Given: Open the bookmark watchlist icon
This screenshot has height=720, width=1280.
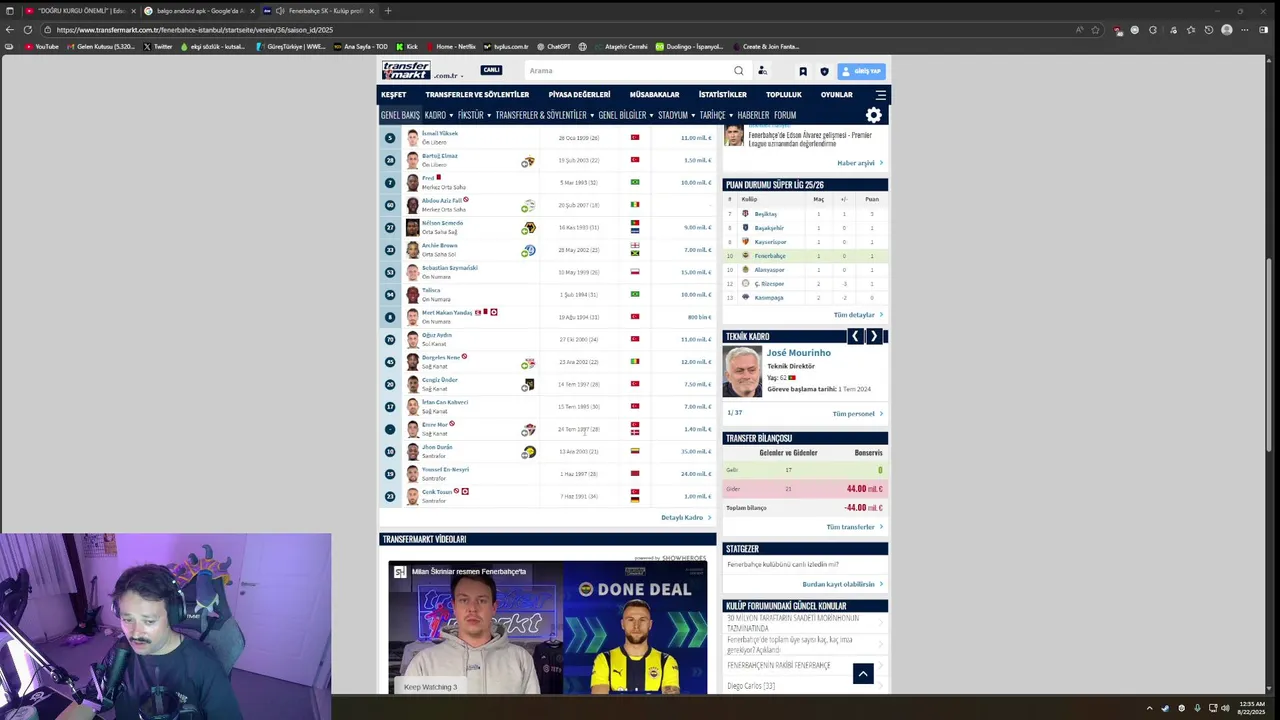Looking at the screenshot, I should pos(802,71).
